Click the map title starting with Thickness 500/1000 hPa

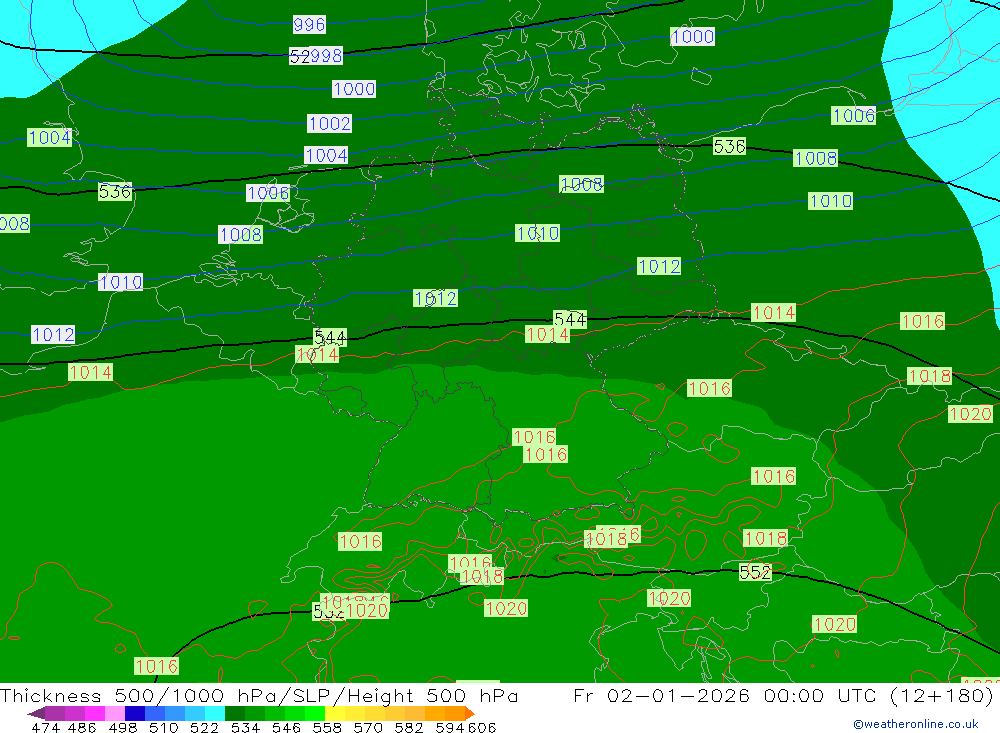(259, 695)
